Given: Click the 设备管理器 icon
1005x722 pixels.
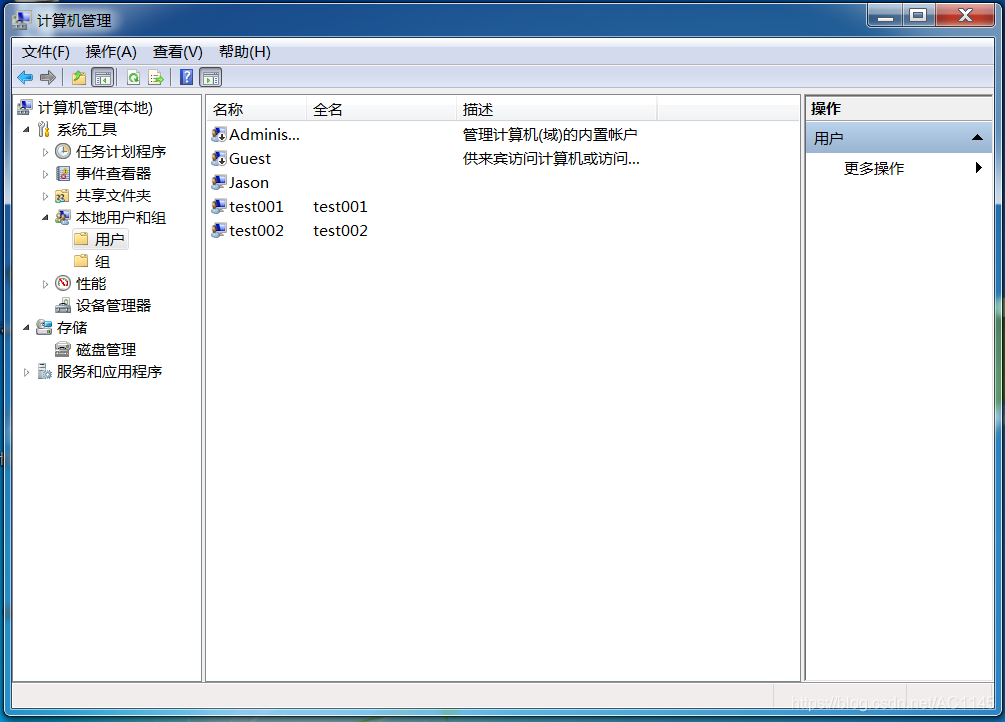Looking at the screenshot, I should 63,305.
